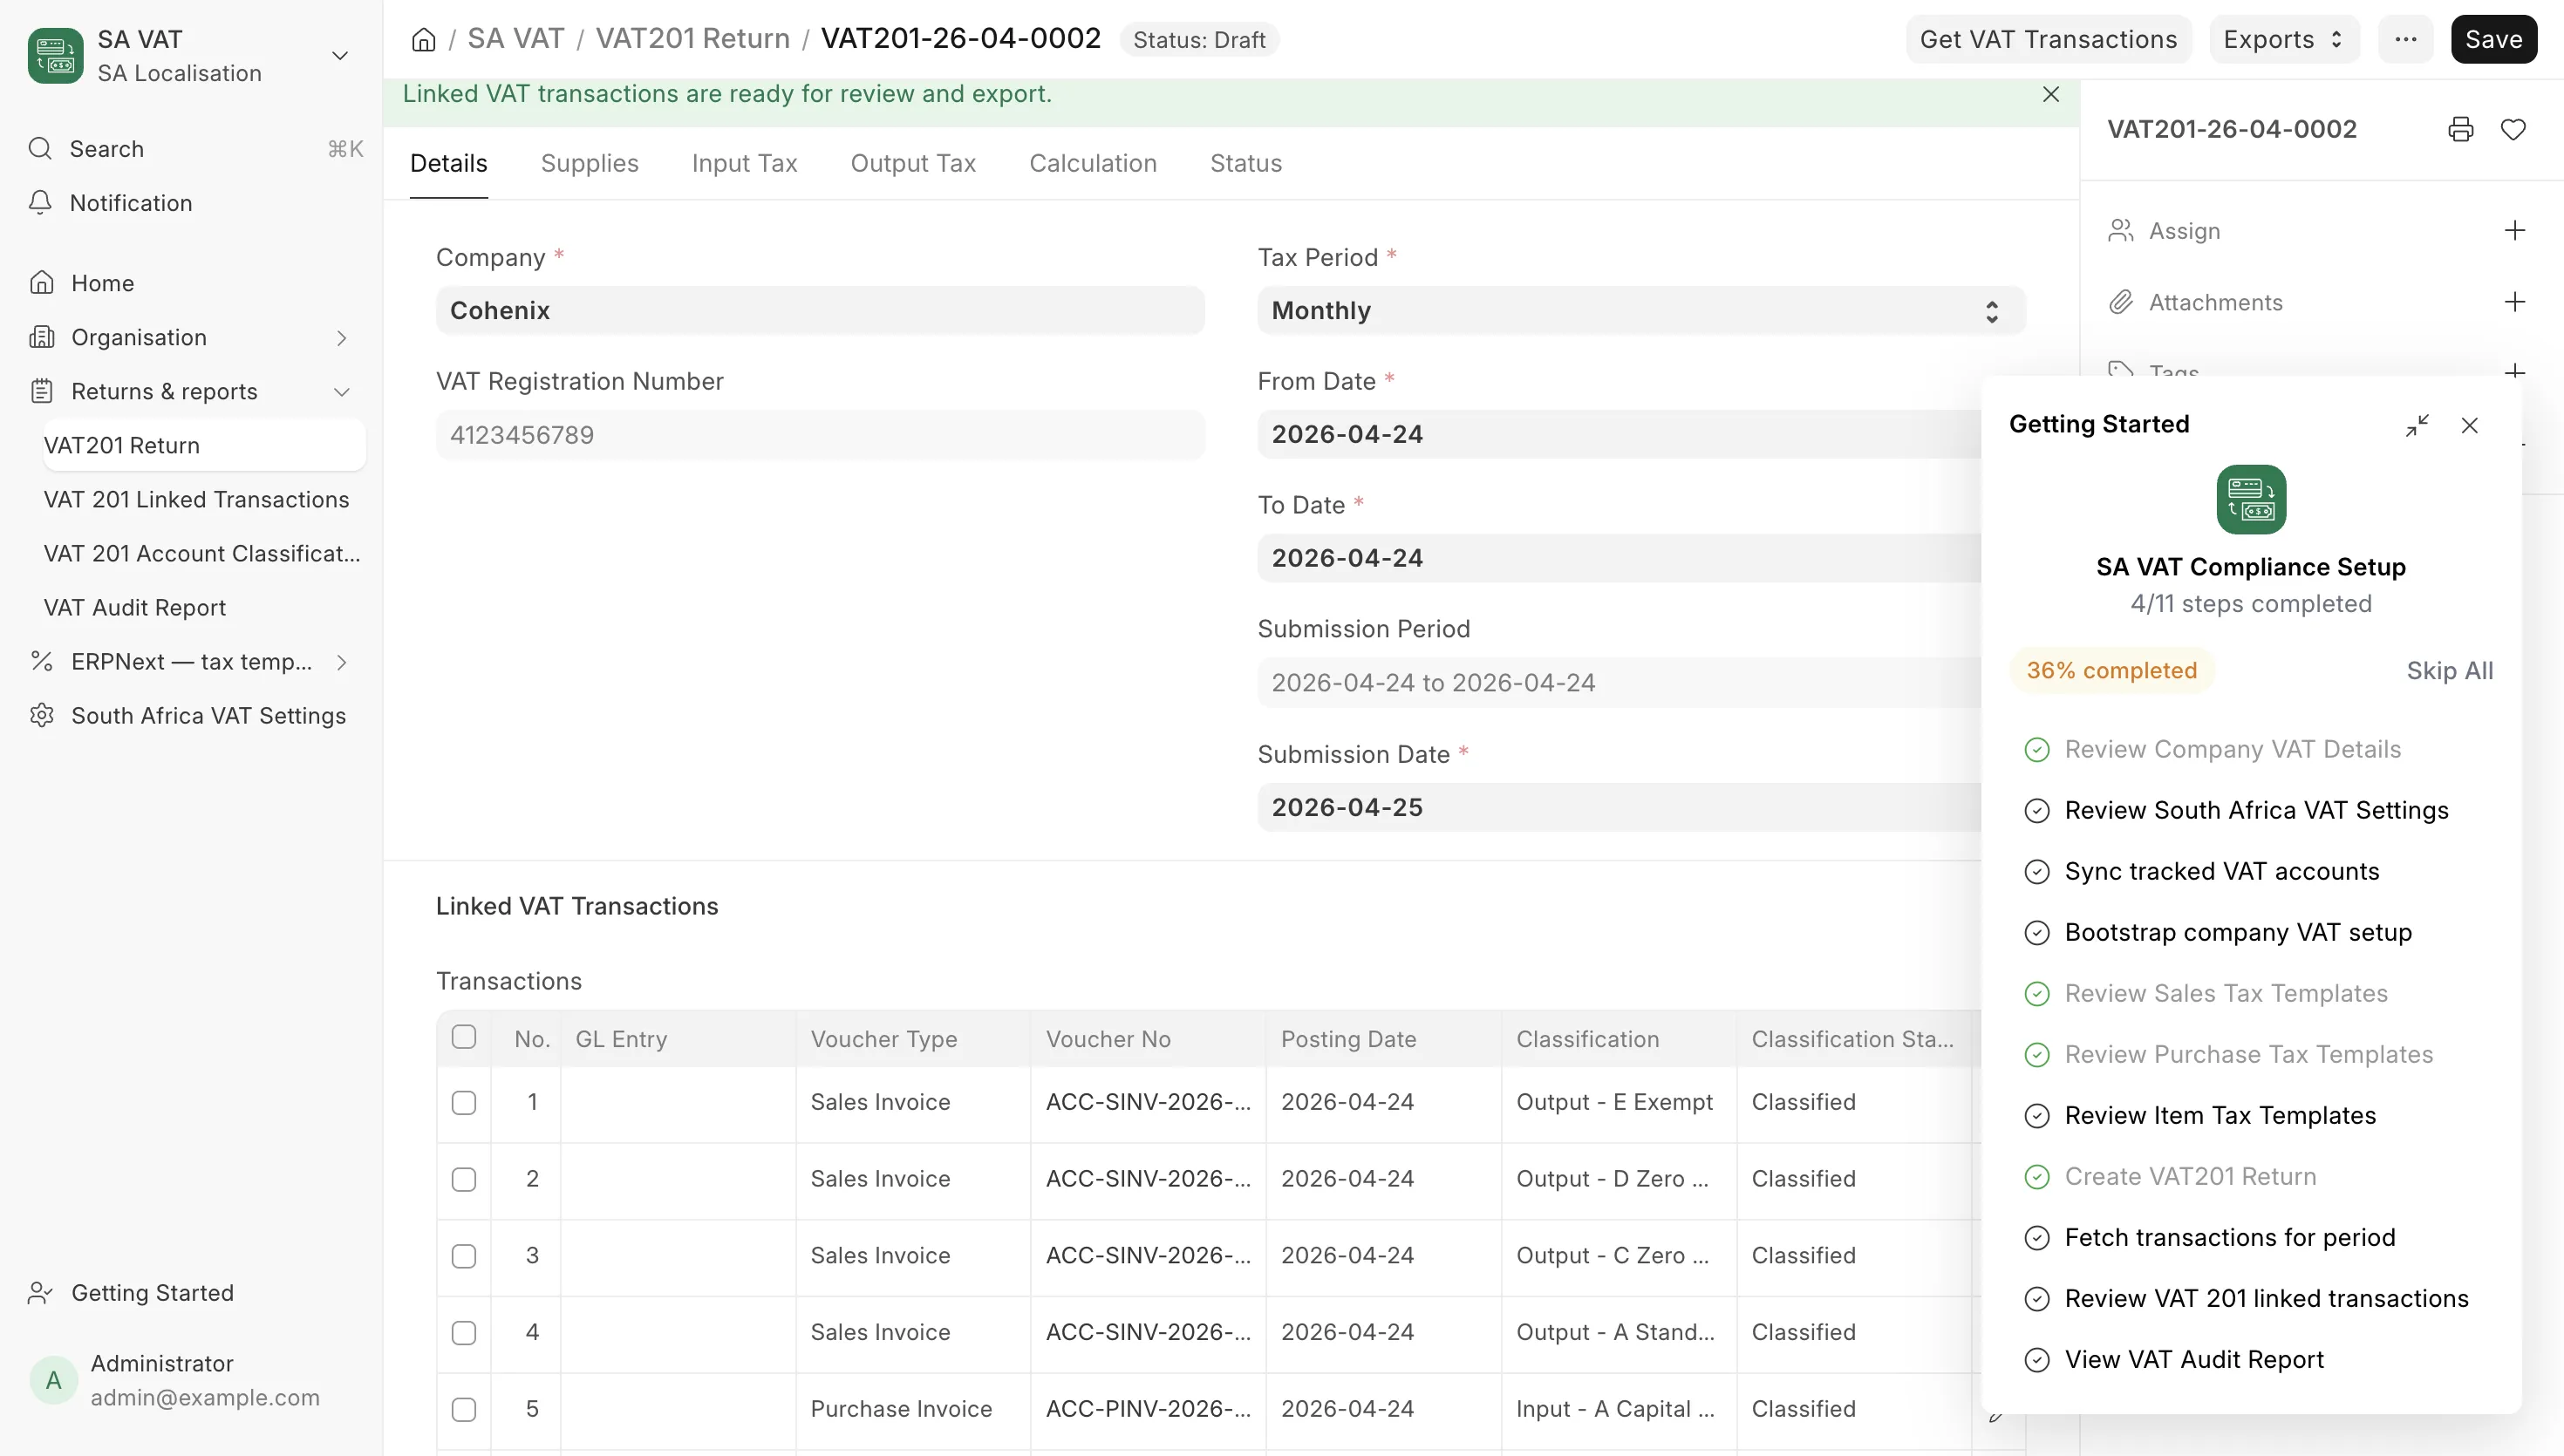Click the SA VAT app logo

(56, 56)
